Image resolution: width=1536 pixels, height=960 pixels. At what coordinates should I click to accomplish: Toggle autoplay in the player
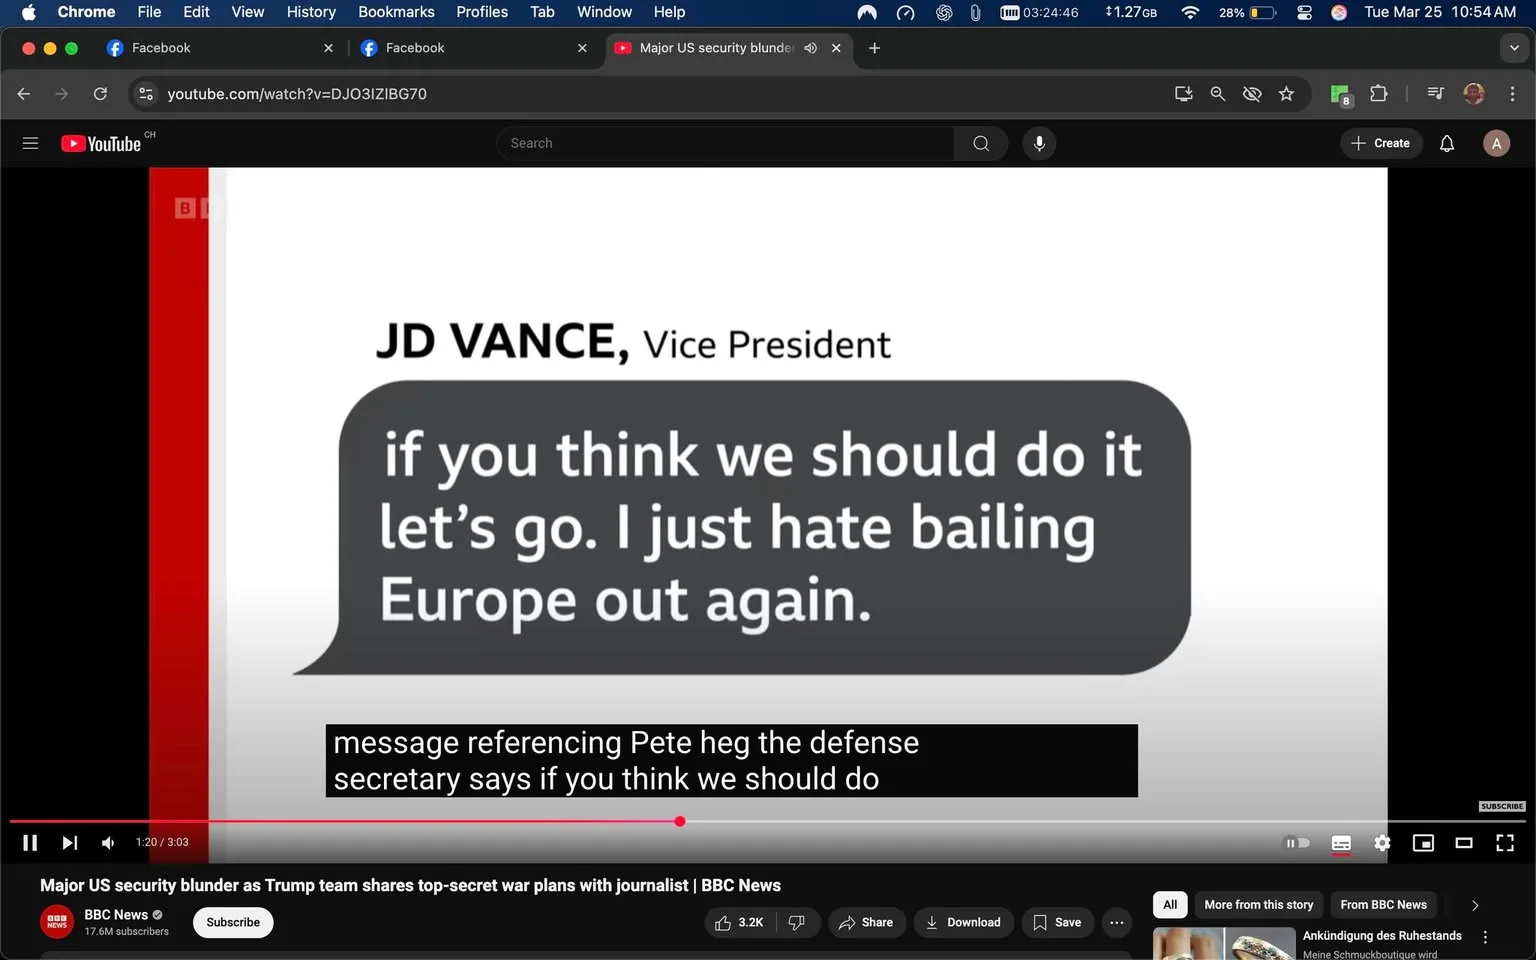pyautogui.click(x=1297, y=843)
